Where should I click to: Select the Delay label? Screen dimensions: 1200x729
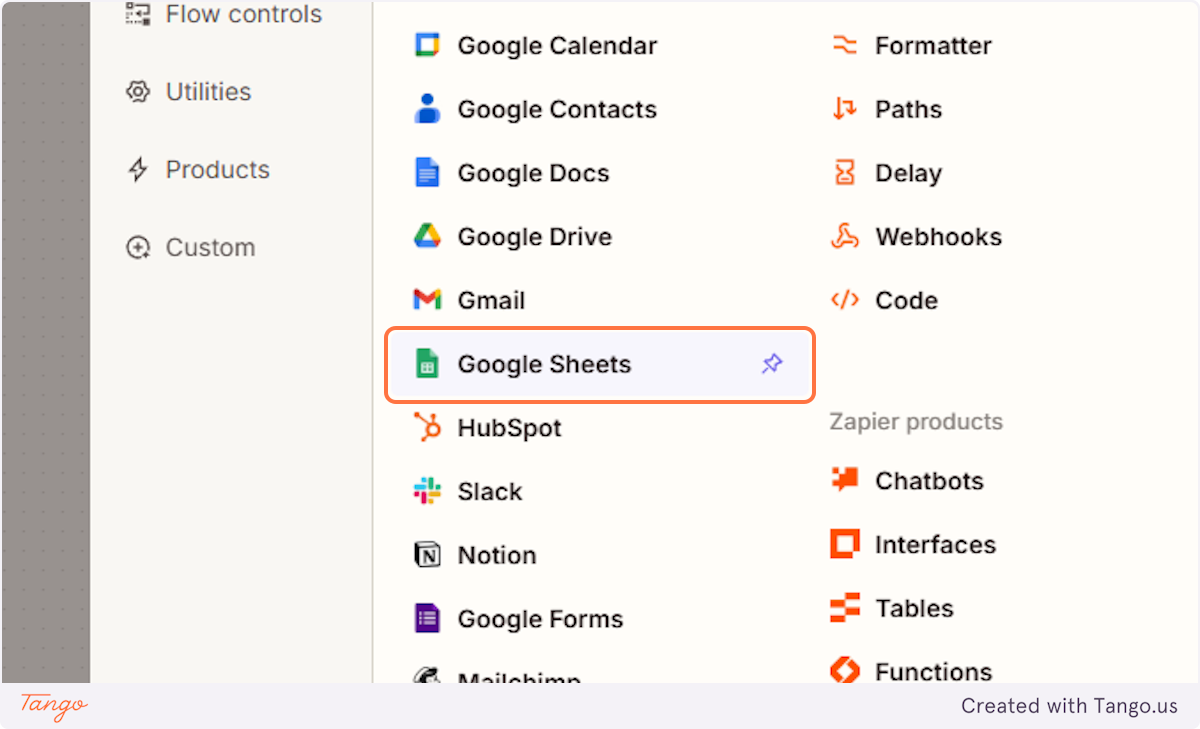[908, 173]
